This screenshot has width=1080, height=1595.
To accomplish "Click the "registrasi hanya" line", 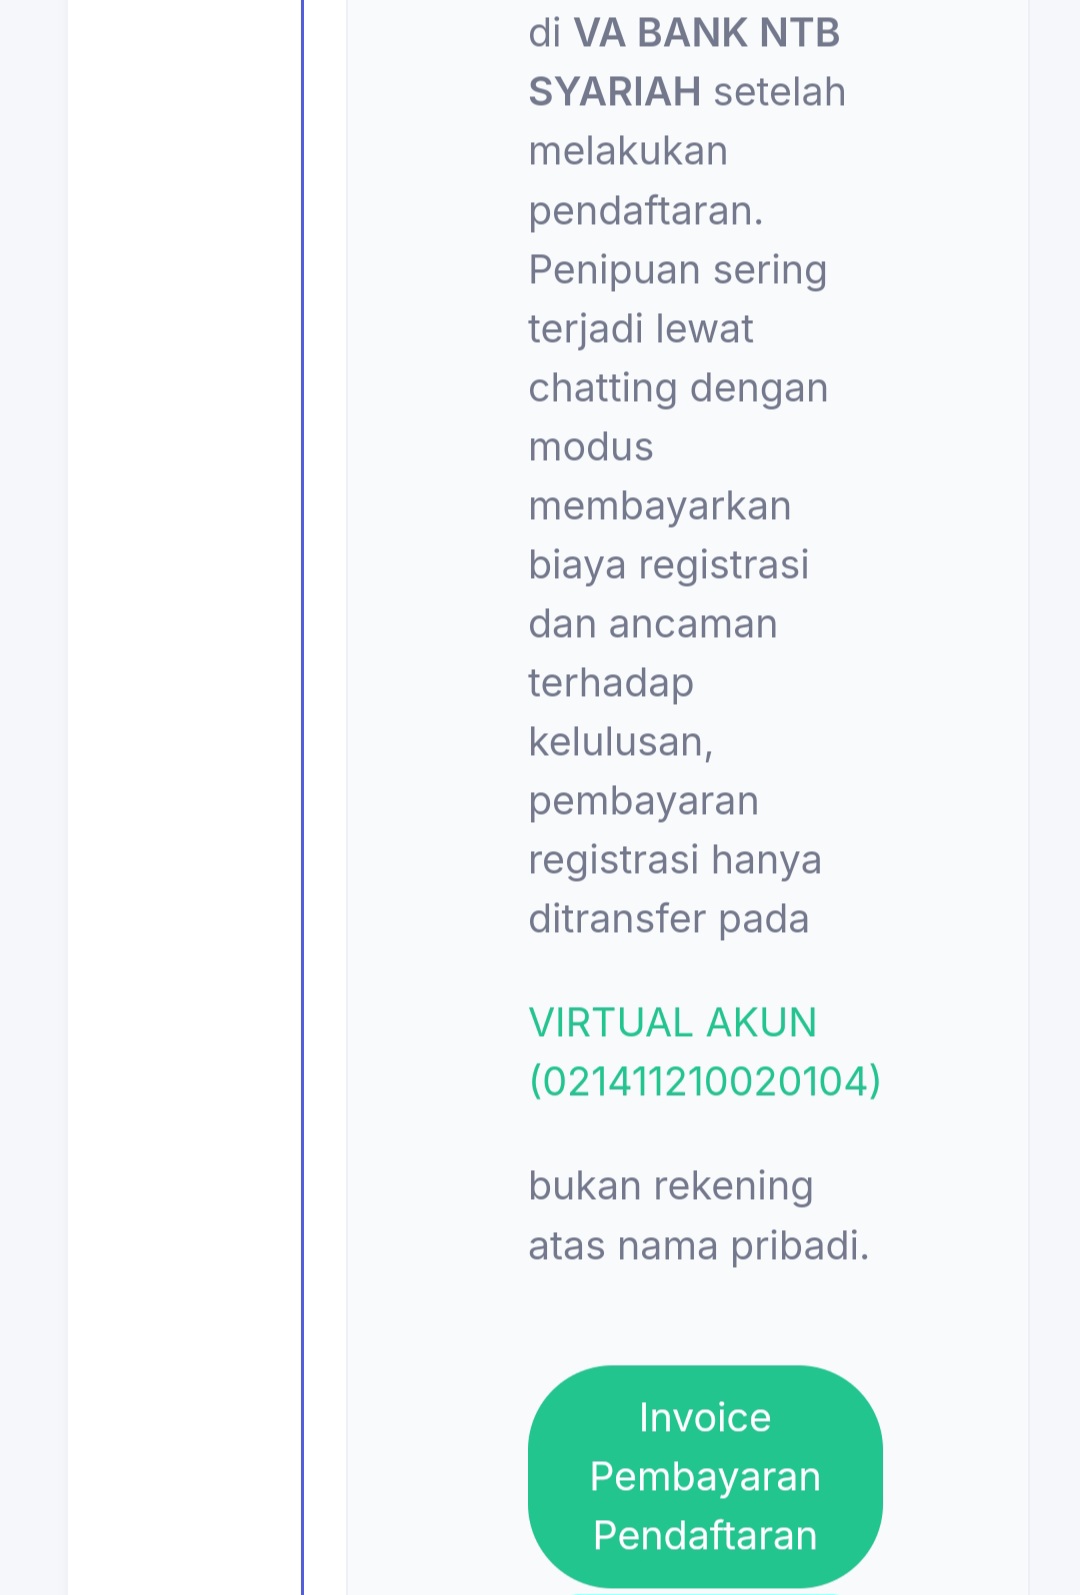I will click(x=675, y=860).
